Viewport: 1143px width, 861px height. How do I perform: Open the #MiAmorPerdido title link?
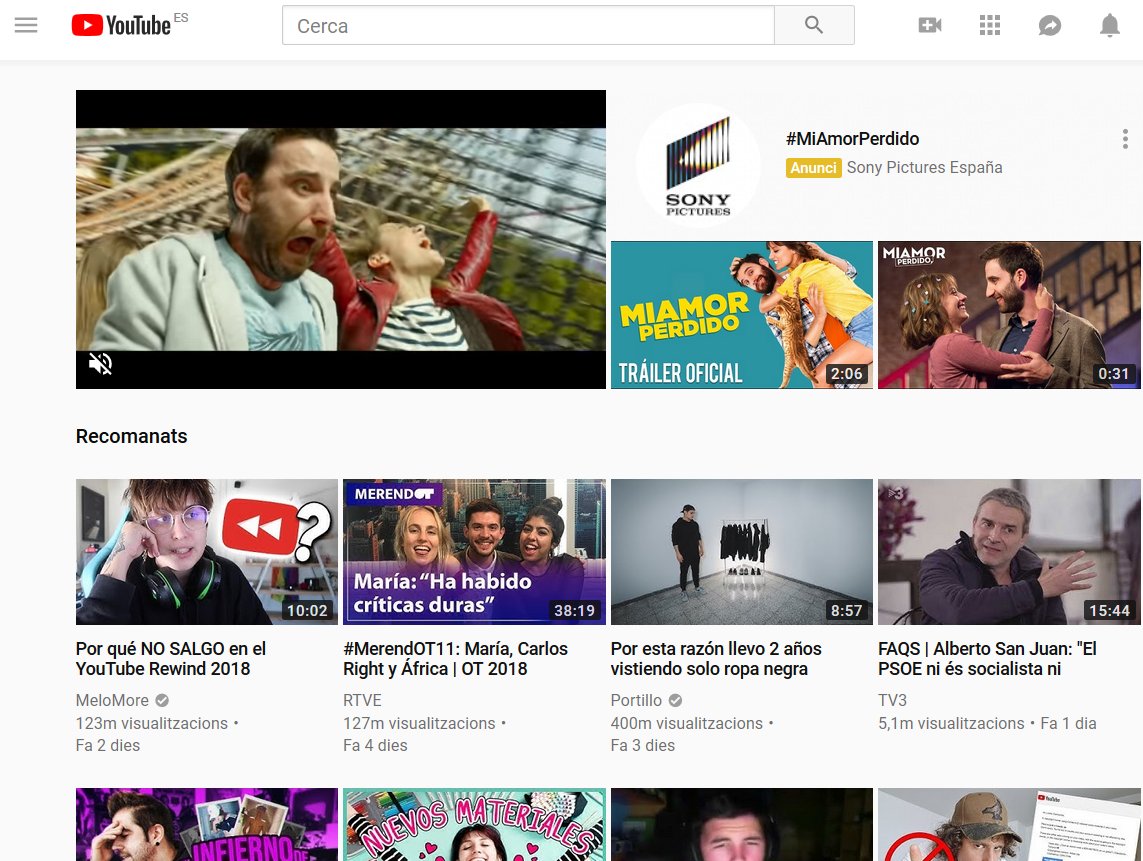coord(852,139)
